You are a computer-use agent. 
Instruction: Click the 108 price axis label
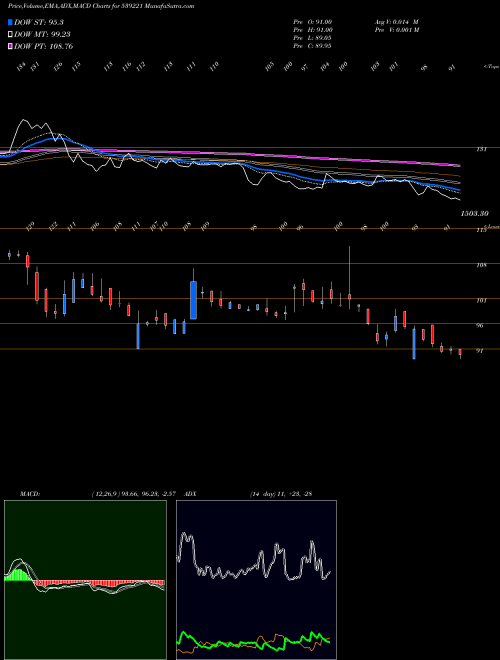tap(481, 266)
